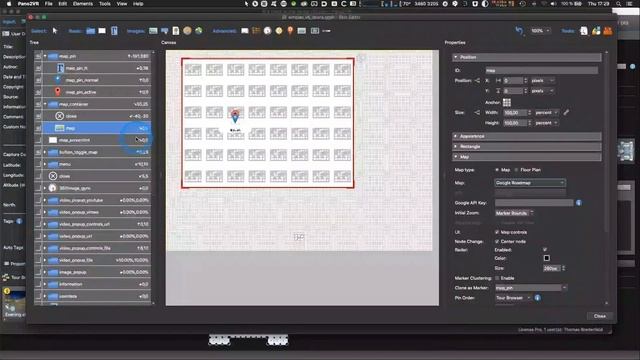Click the link icon beside Position
This screenshot has width=640, height=360.
[477, 80]
